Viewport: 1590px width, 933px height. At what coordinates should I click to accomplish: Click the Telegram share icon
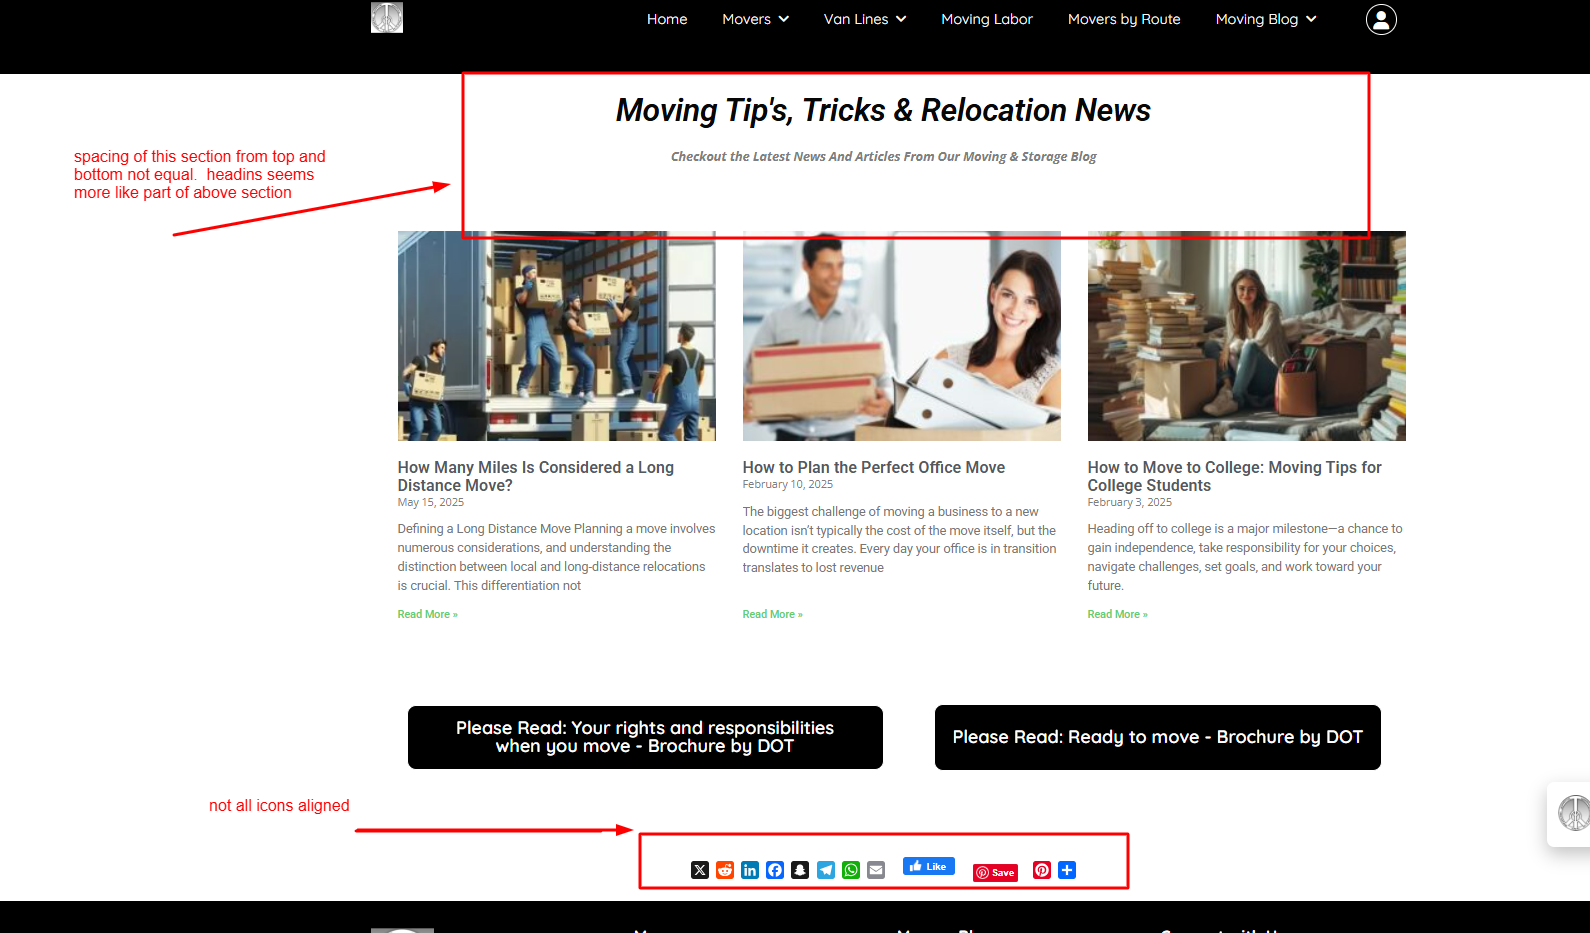point(826,870)
